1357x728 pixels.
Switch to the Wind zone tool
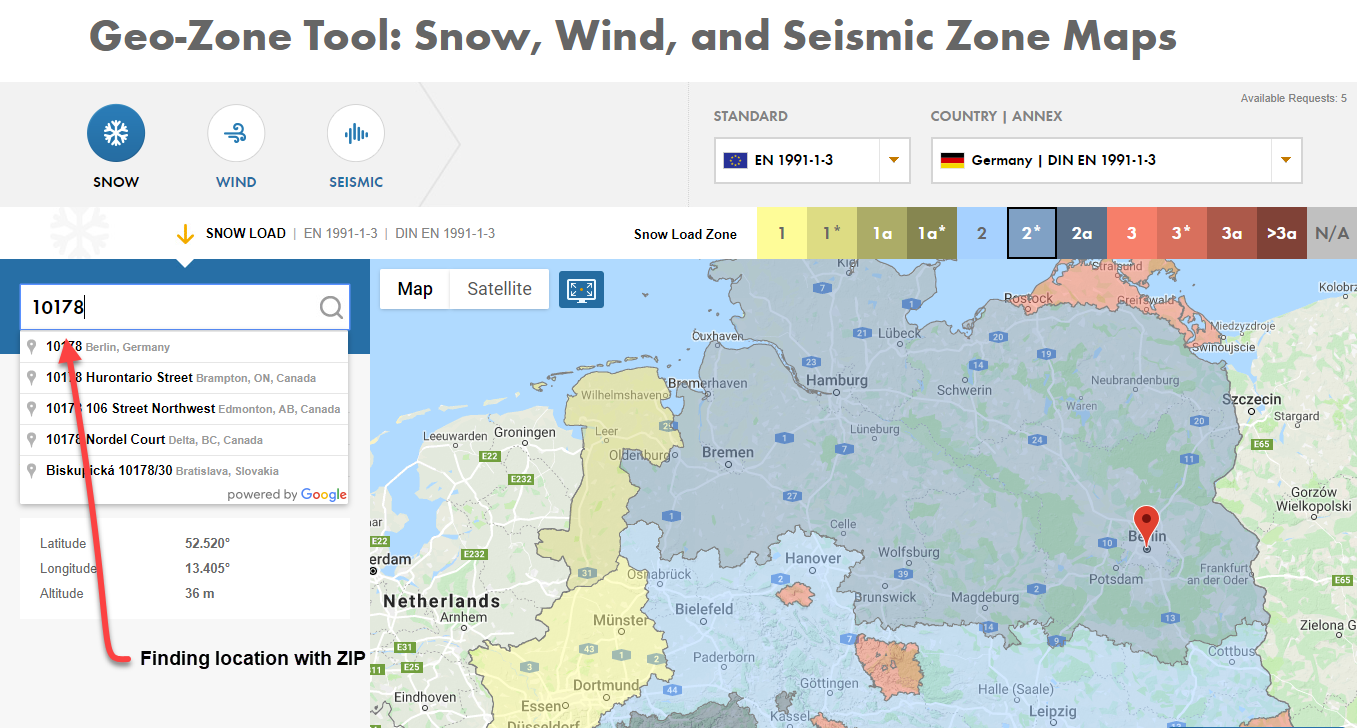point(236,132)
